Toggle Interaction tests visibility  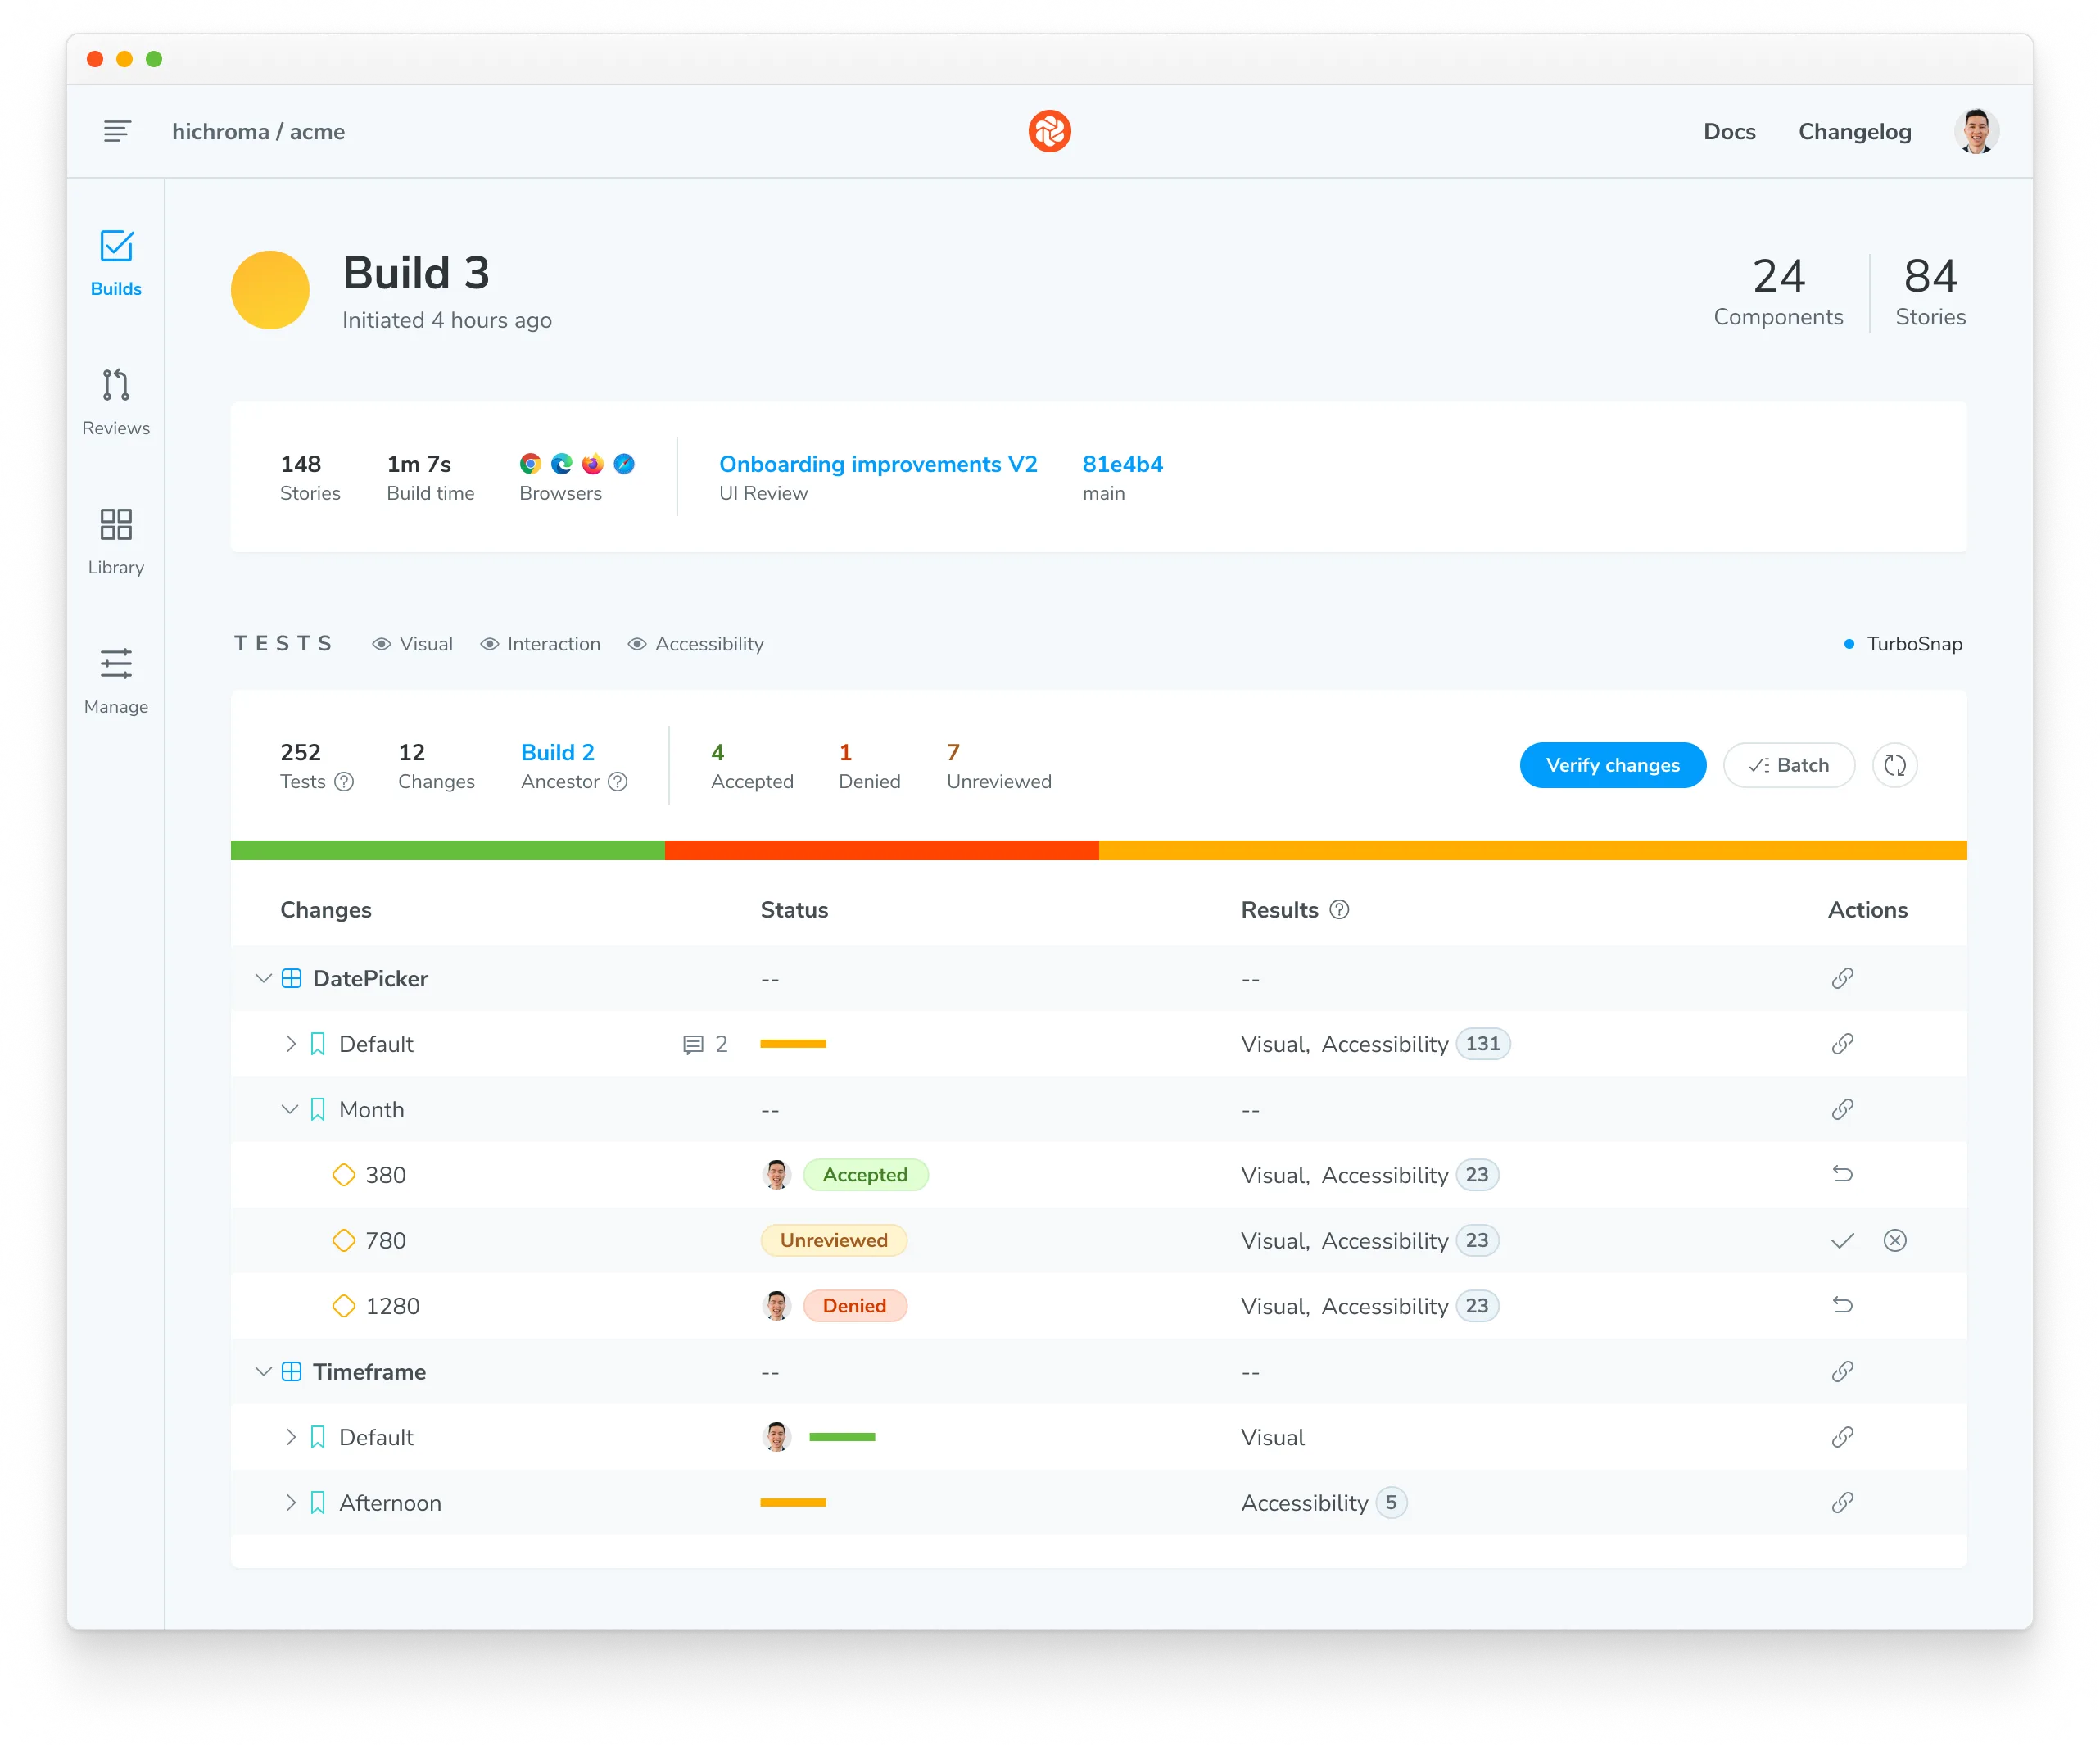pyautogui.click(x=541, y=643)
